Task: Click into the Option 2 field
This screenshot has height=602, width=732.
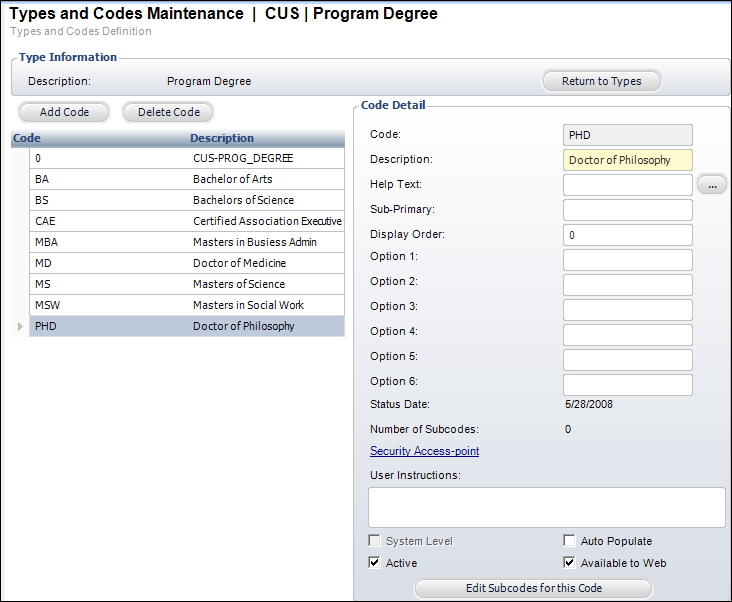Action: coord(627,285)
